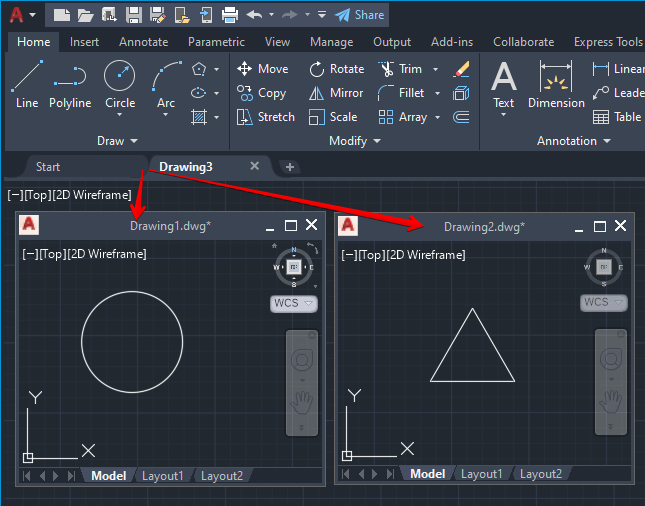Click the 2D Wireframe visual style label in Drawing2

426,255
